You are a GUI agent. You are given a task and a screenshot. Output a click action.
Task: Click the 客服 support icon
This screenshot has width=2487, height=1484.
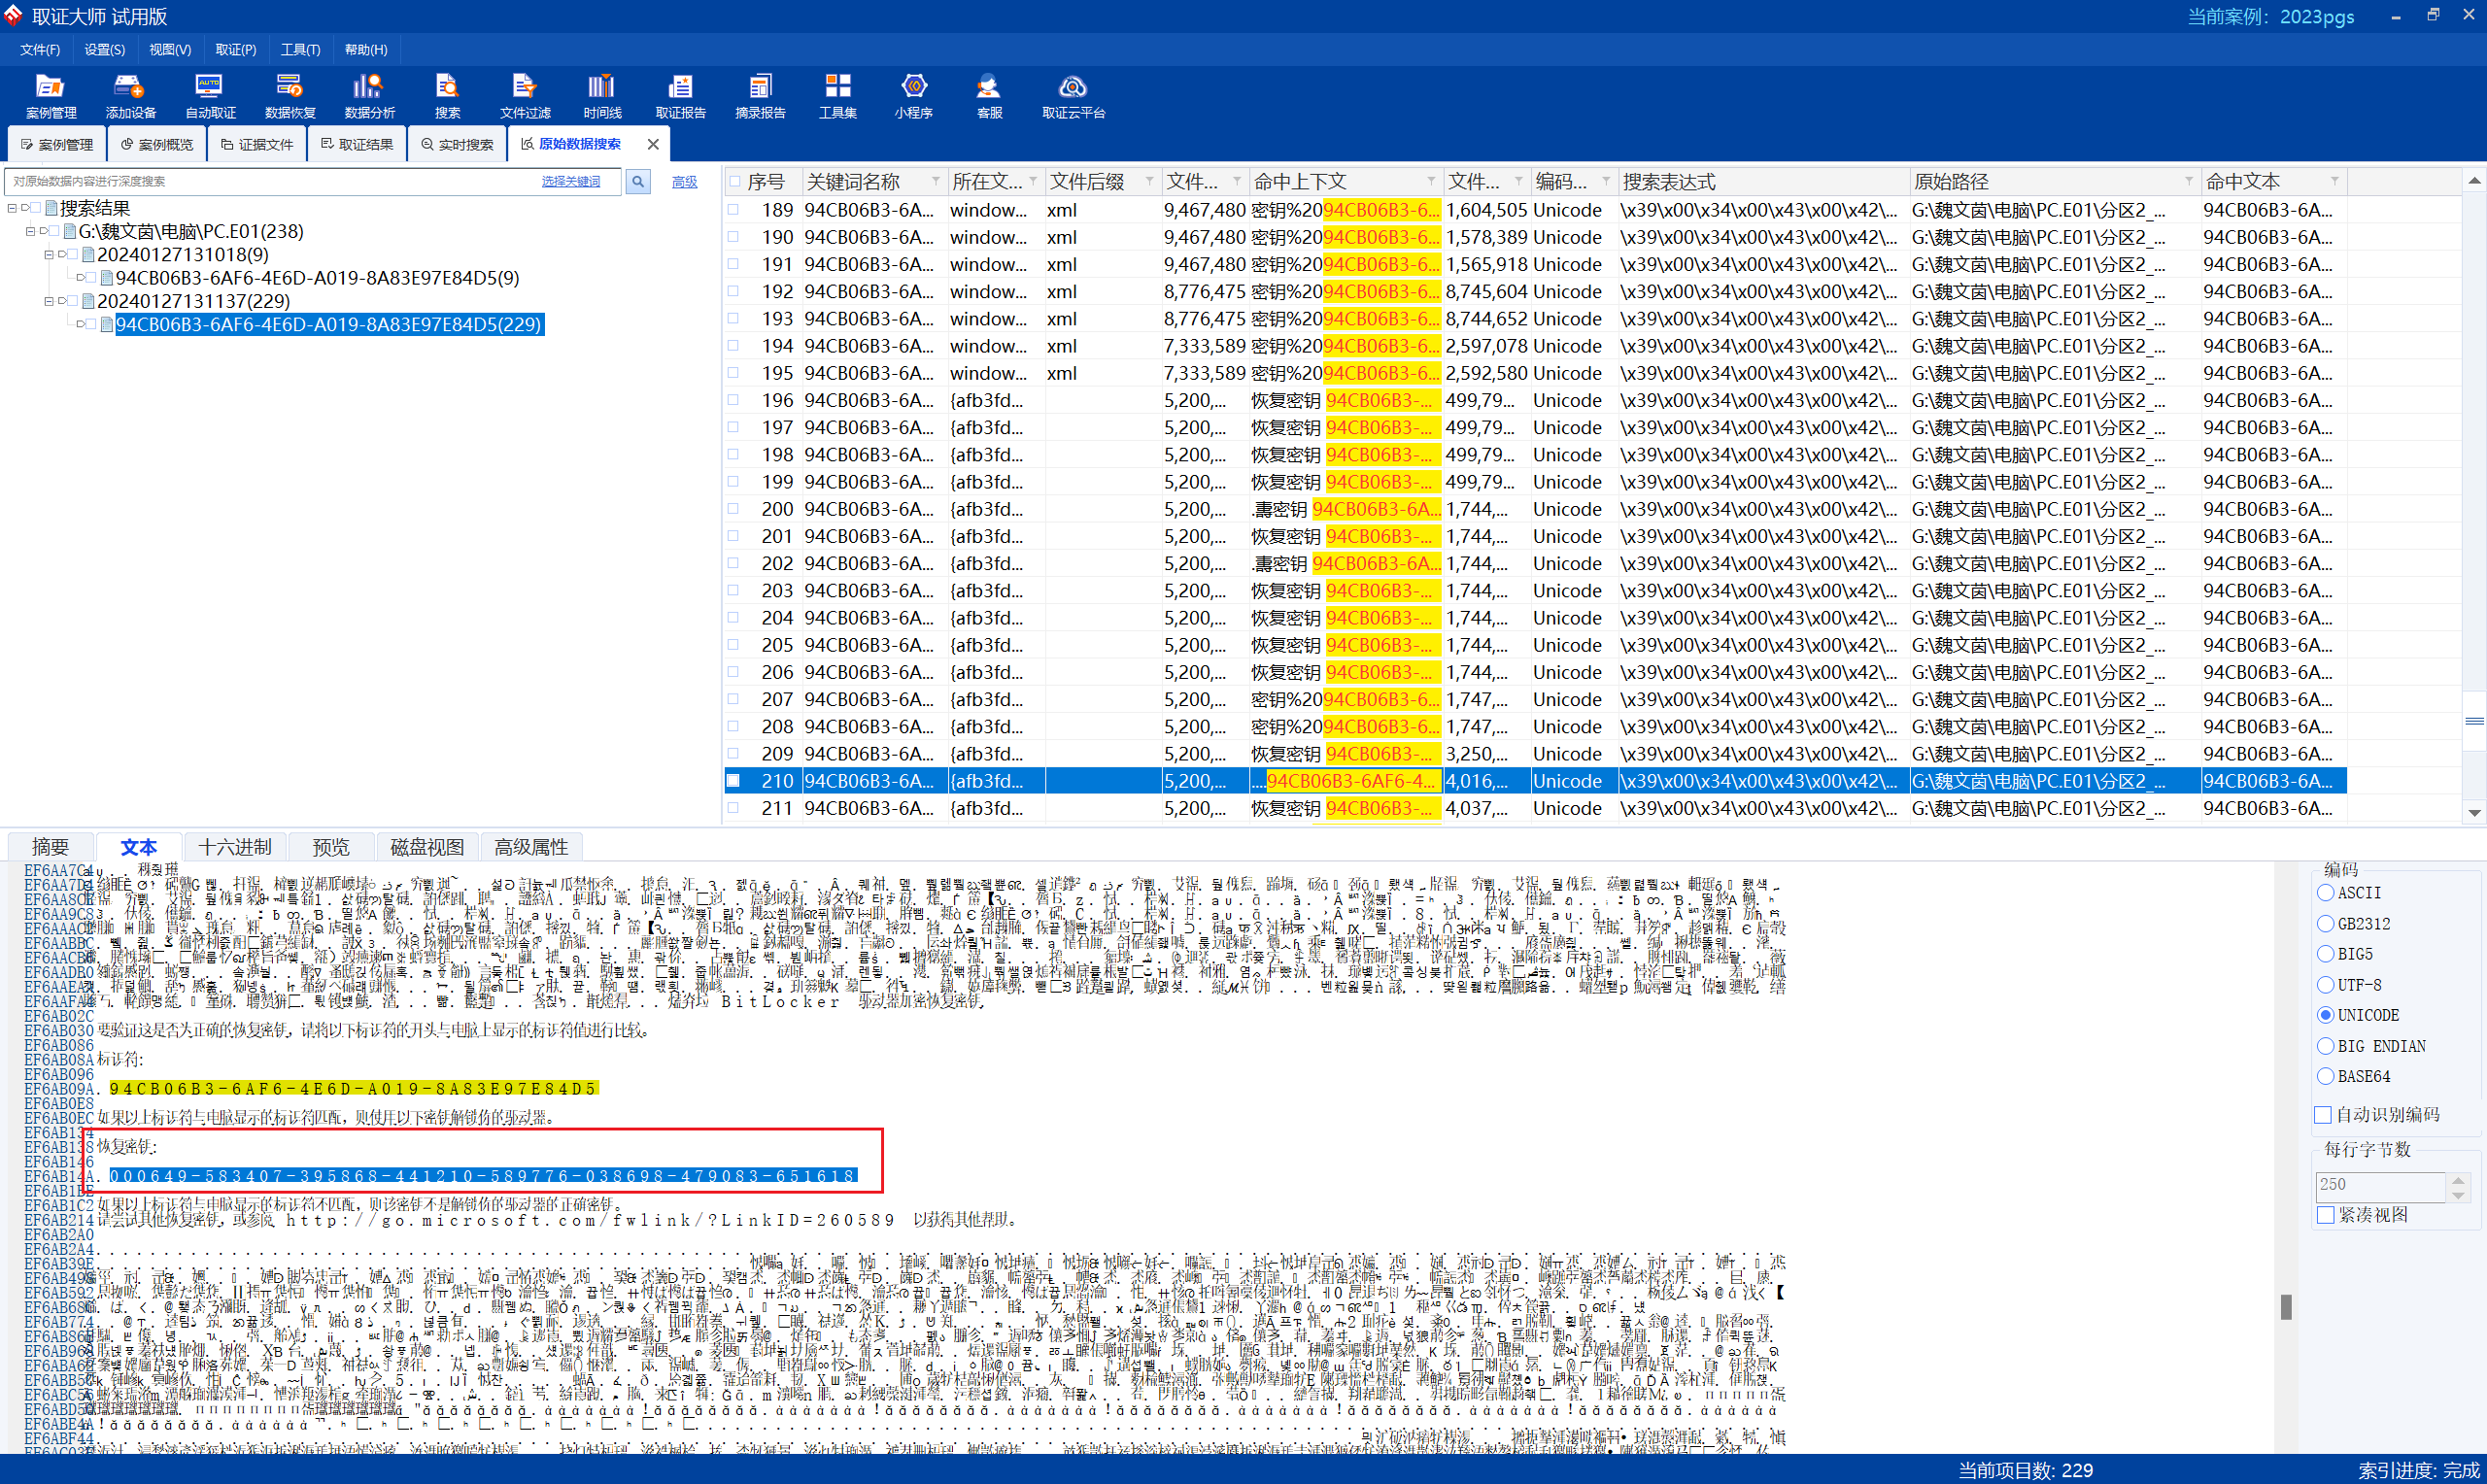989,96
